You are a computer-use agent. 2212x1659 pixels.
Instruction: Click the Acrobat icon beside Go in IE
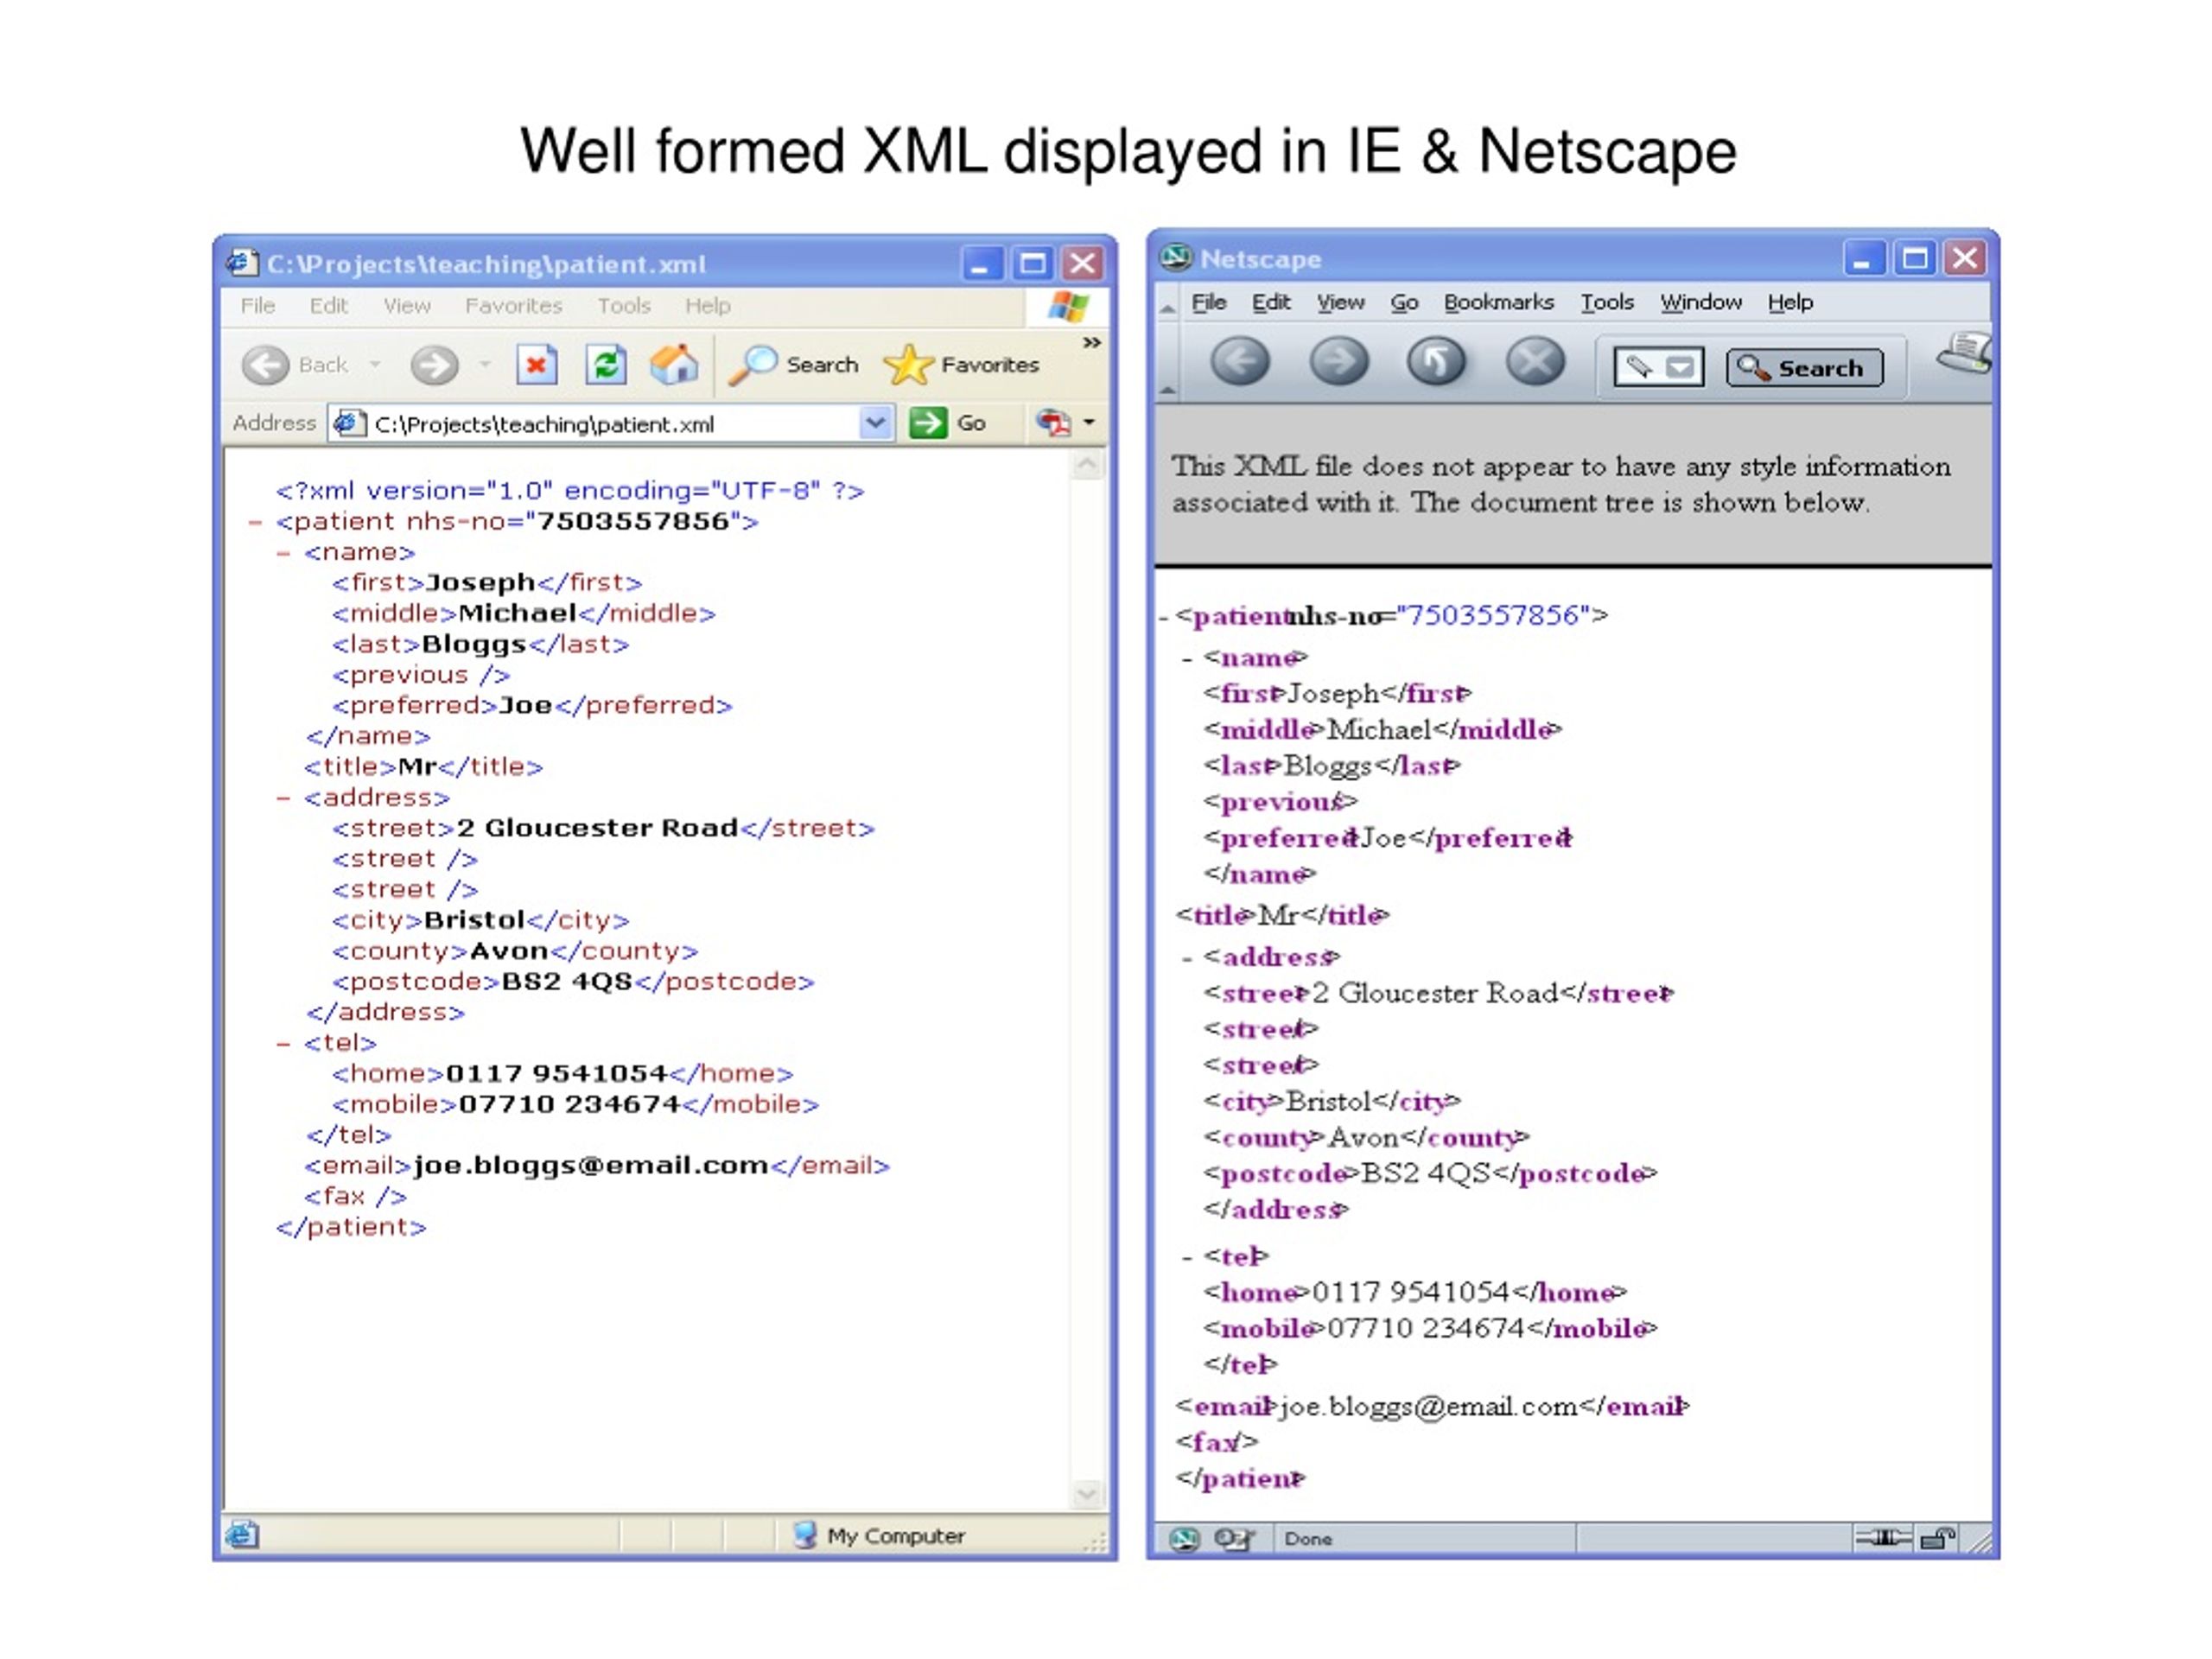(x=1053, y=422)
